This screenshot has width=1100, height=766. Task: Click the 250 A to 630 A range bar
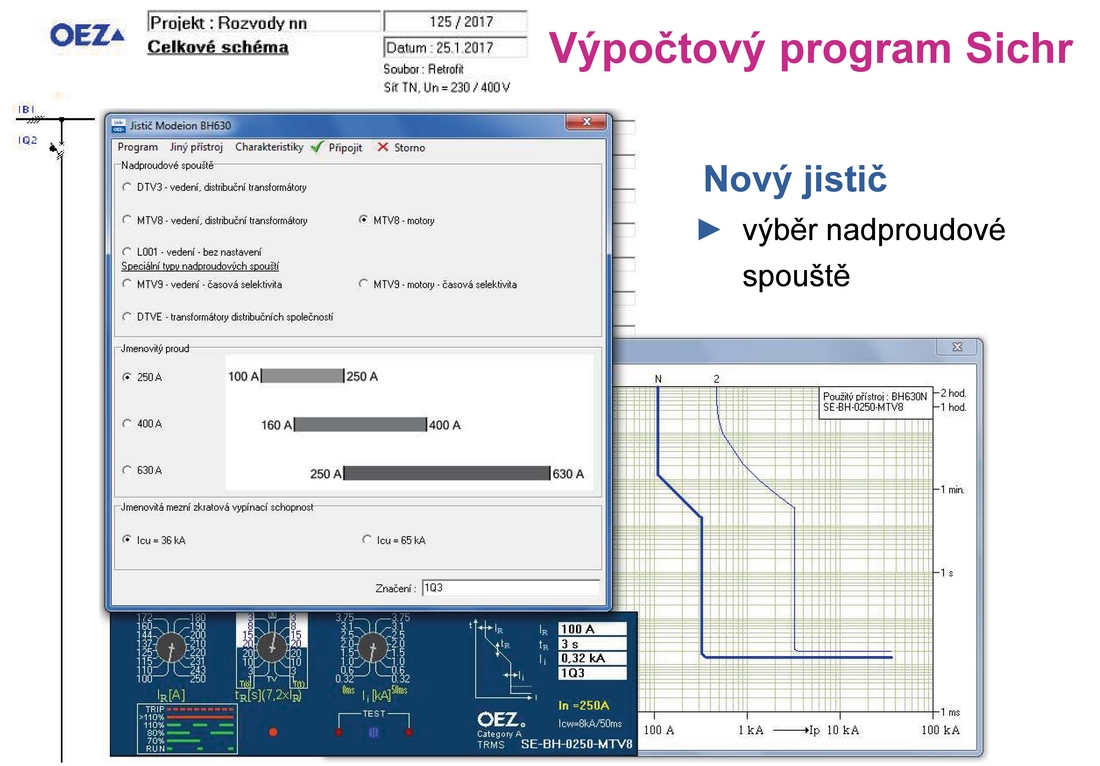[447, 473]
